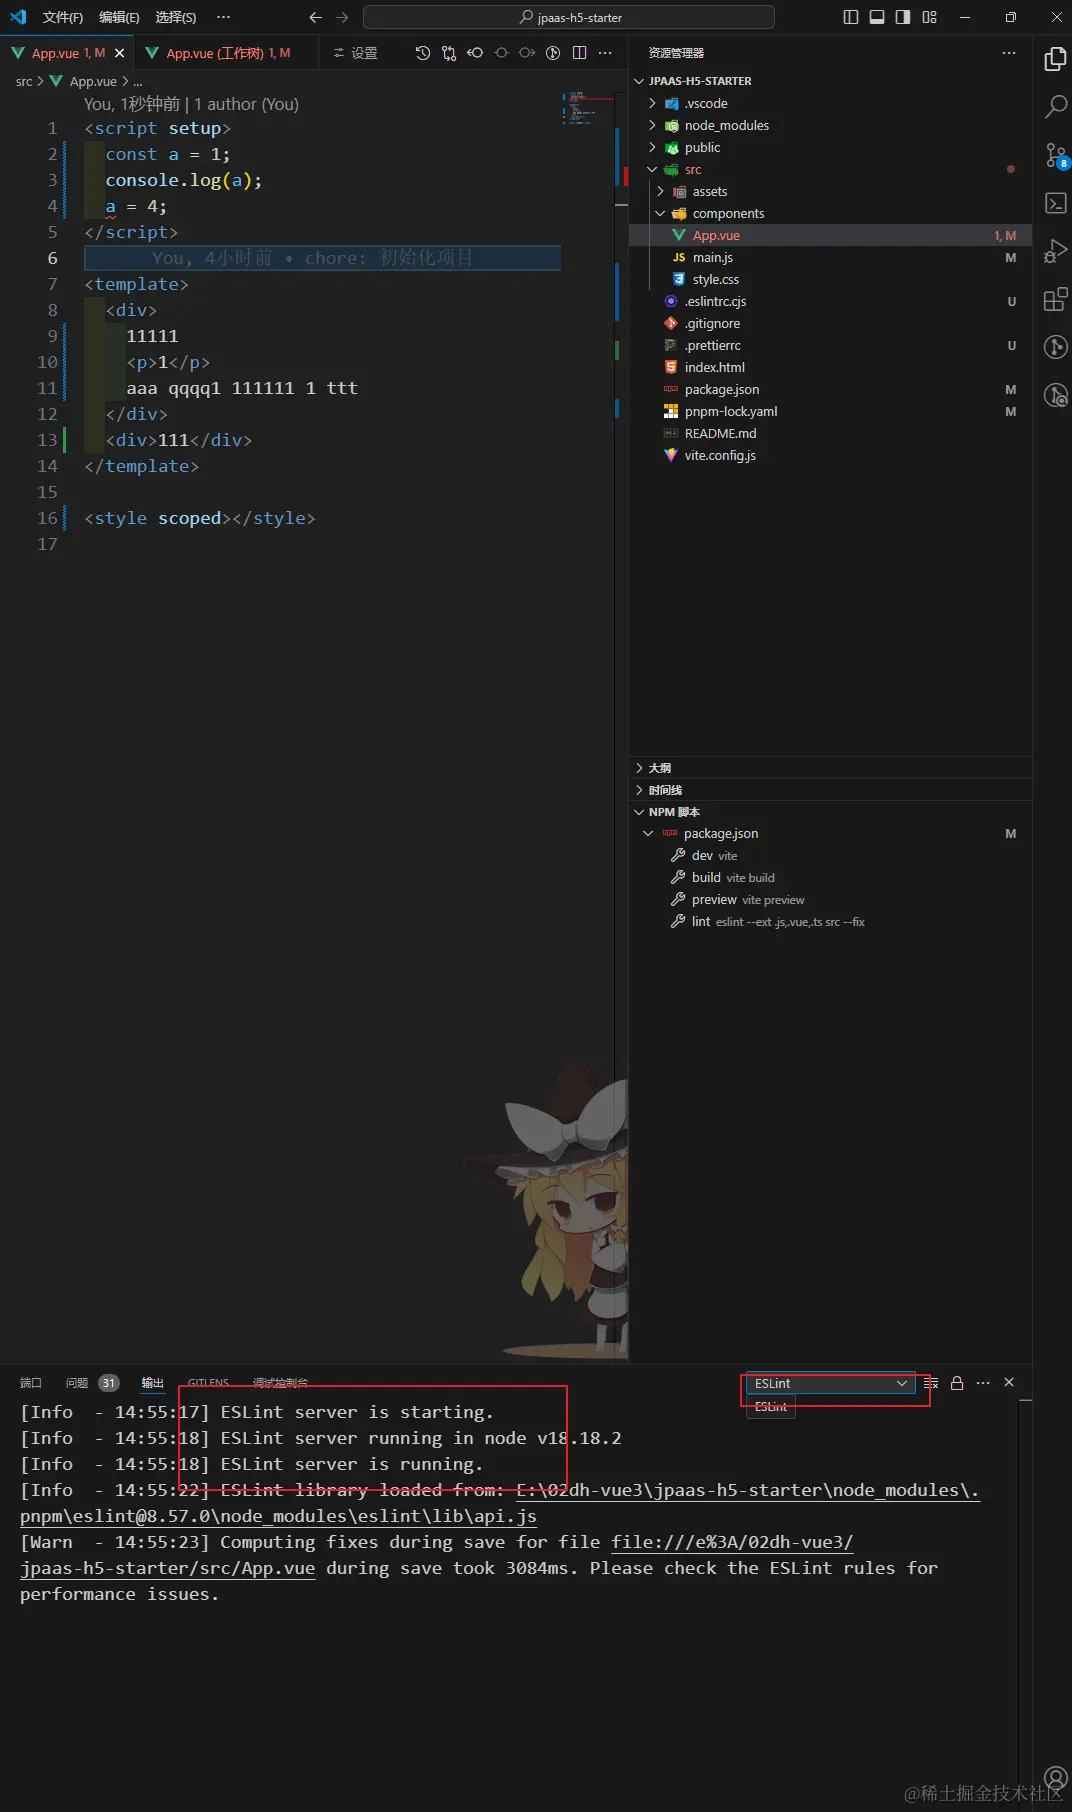This screenshot has width=1072, height=1812.
Task: Open the GitLens icon in the activity bar
Action: coord(1055,347)
